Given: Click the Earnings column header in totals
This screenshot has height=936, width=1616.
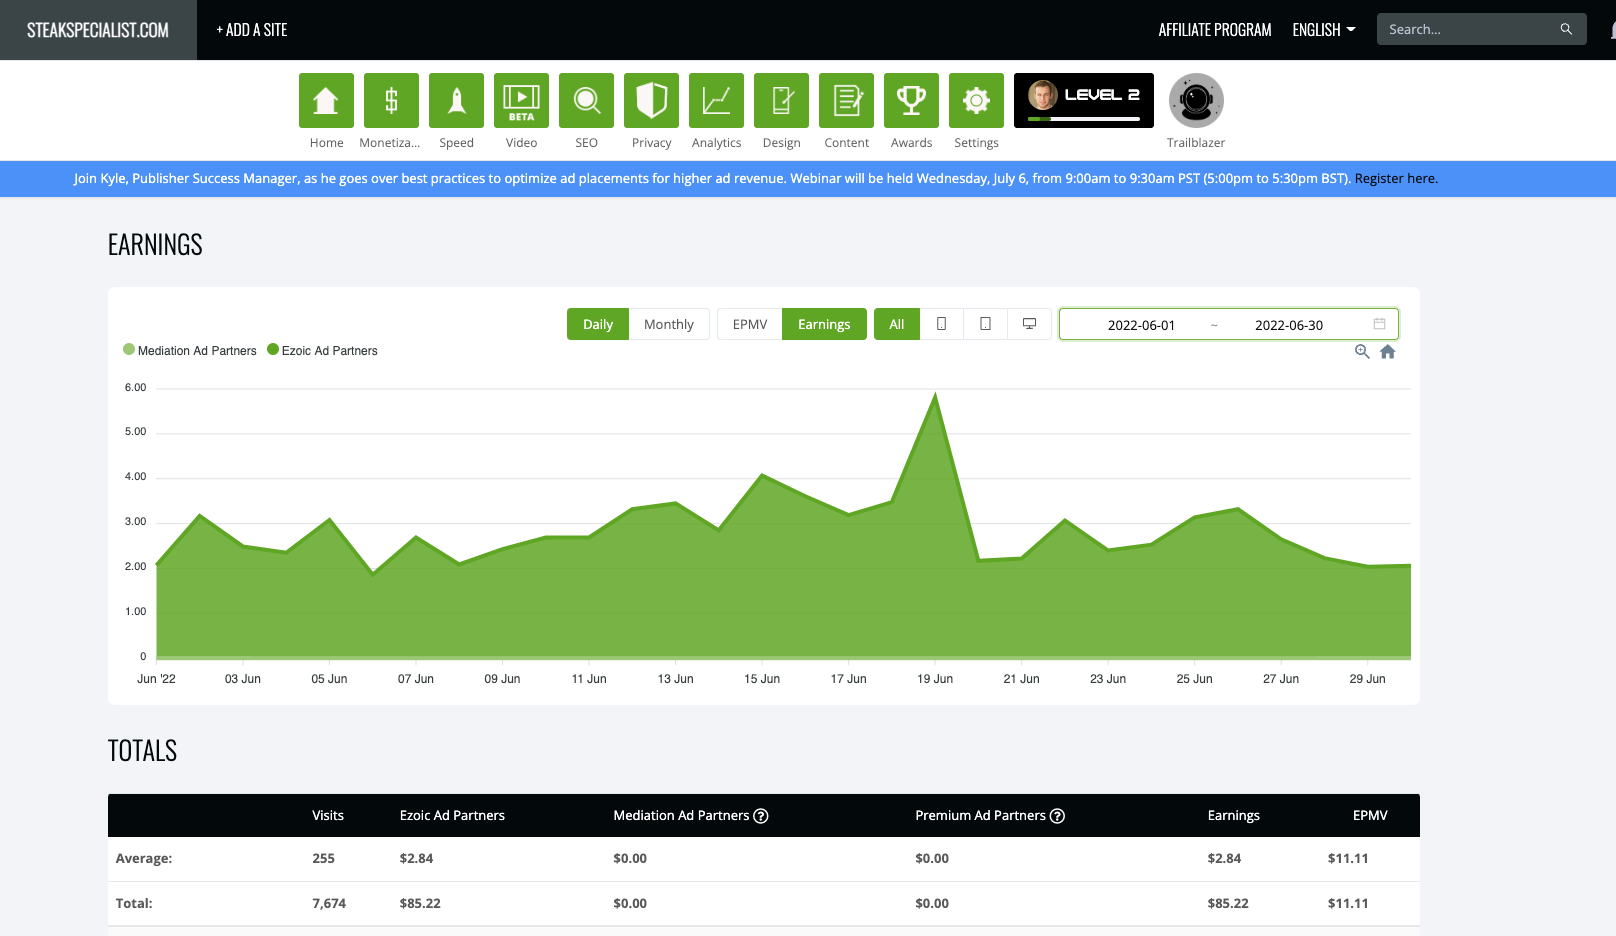Looking at the screenshot, I should click(x=1234, y=816).
